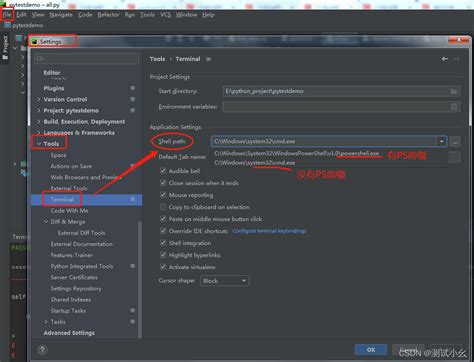Click project-level icon beside Startup Tasks
474x362 pixels.
pos(133,310)
